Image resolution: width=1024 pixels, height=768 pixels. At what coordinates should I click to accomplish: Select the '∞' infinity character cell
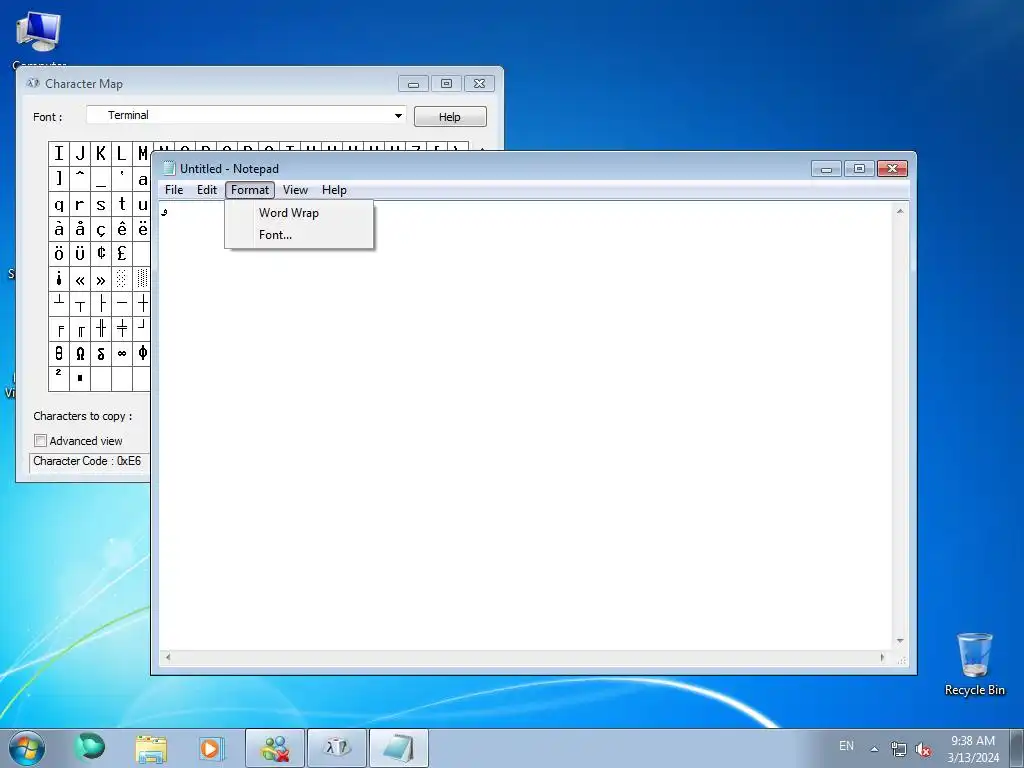121,353
